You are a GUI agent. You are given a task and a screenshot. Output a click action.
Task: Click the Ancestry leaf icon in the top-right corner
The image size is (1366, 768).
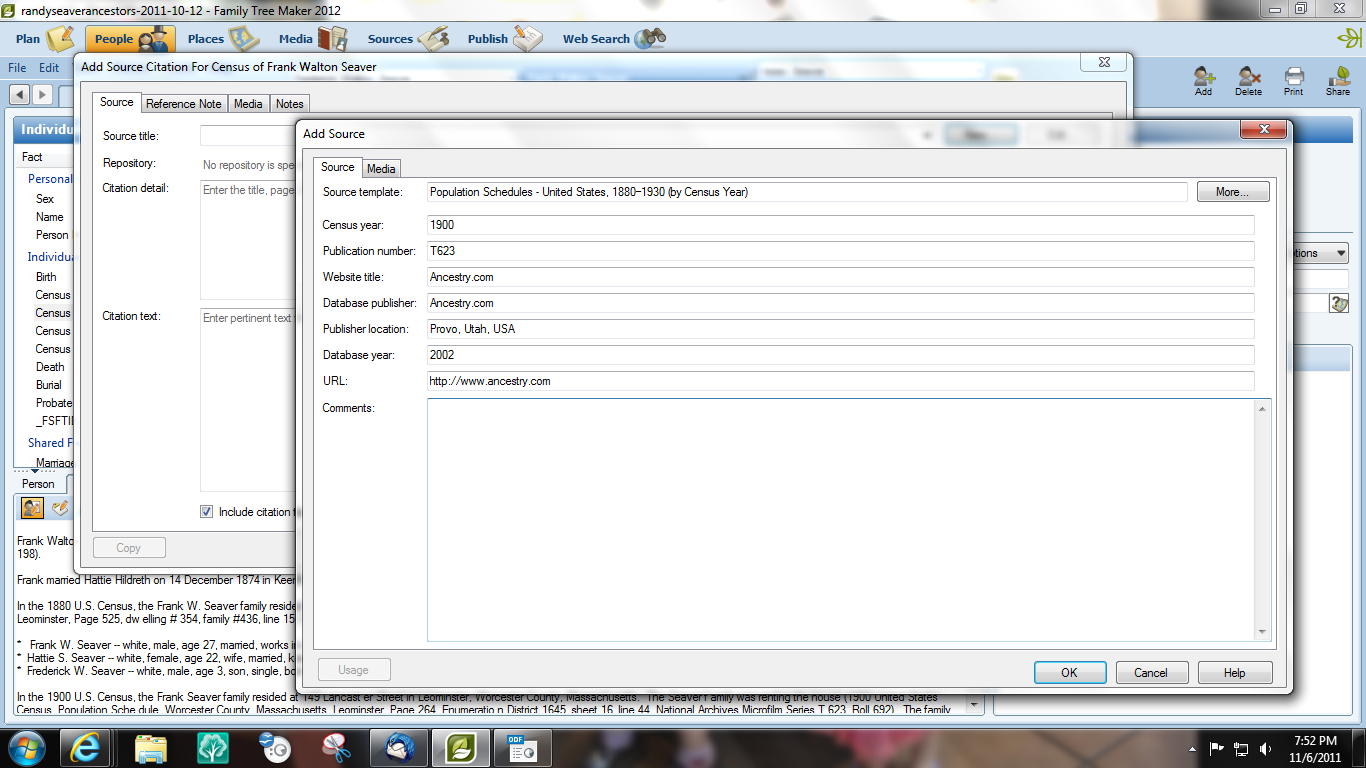point(1348,39)
